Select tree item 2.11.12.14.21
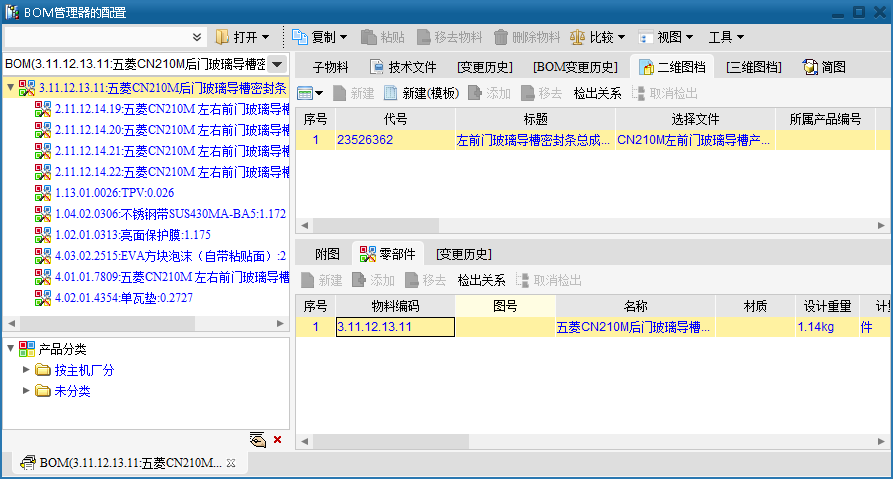Image resolution: width=893 pixels, height=479 pixels. click(162, 151)
